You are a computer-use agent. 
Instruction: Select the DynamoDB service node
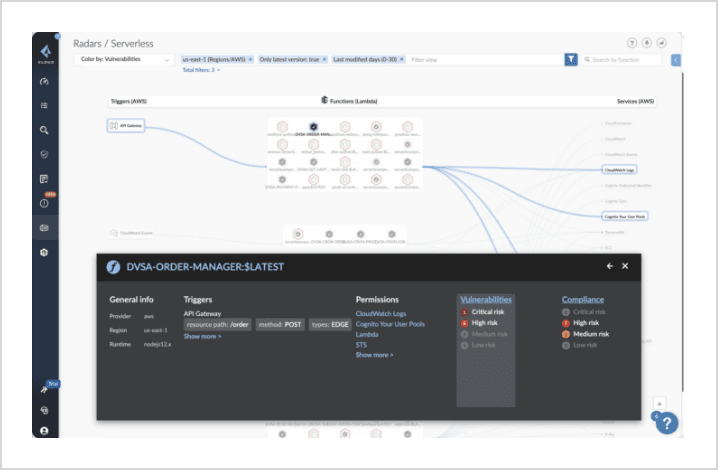(x=614, y=232)
